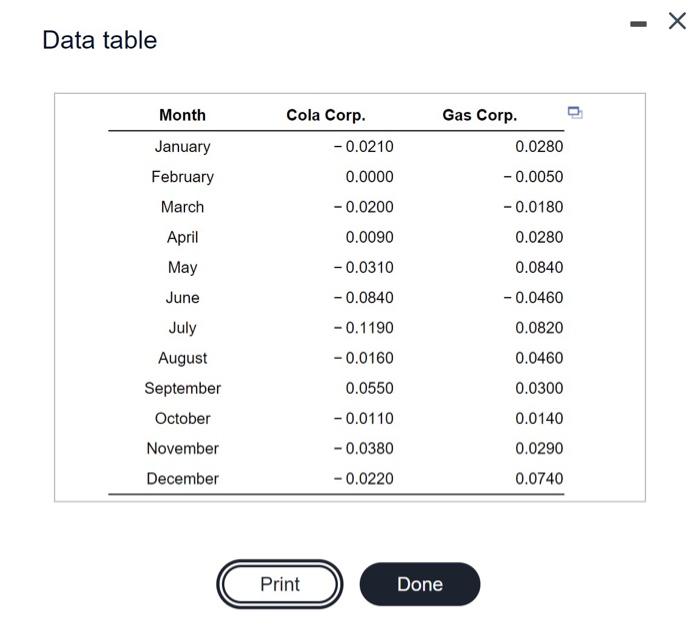
Task: Click the Data table title text
Action: (x=100, y=40)
